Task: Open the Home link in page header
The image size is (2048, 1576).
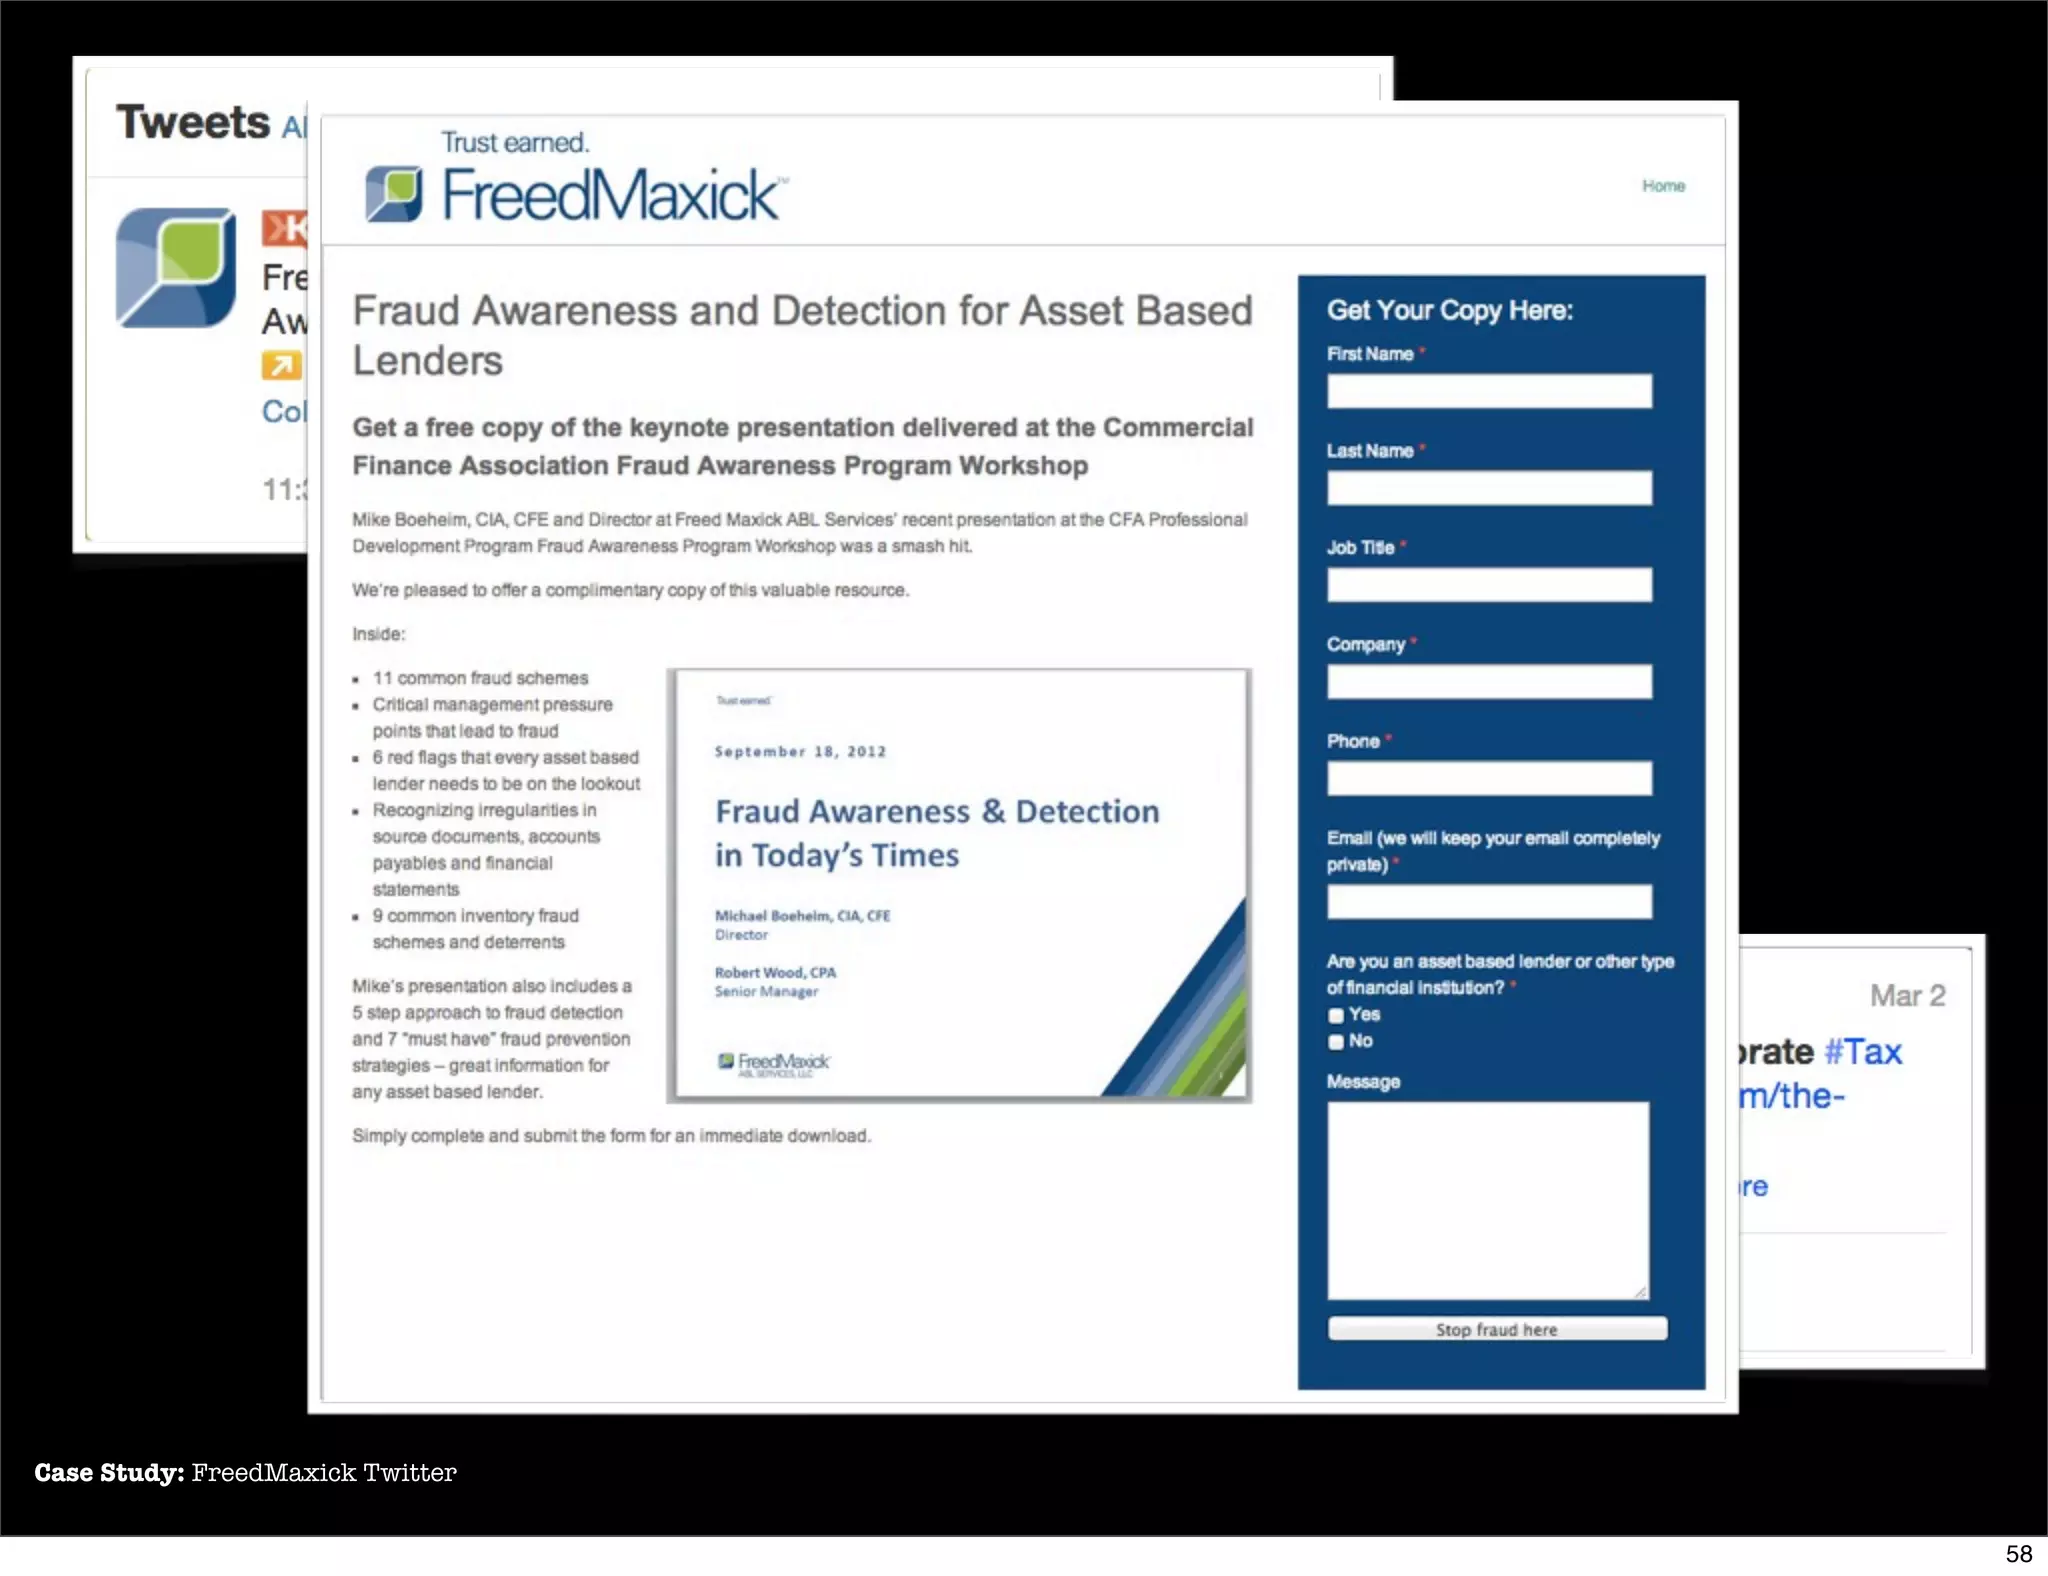Action: click(1663, 186)
